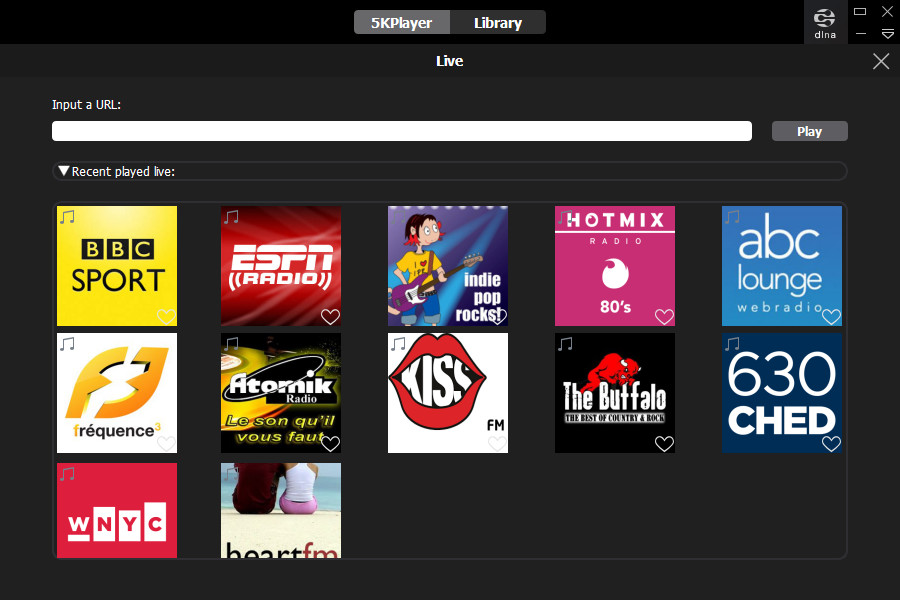Image resolution: width=900 pixels, height=600 pixels.
Task: Launch the heart fm station tile
Action: tap(281, 510)
